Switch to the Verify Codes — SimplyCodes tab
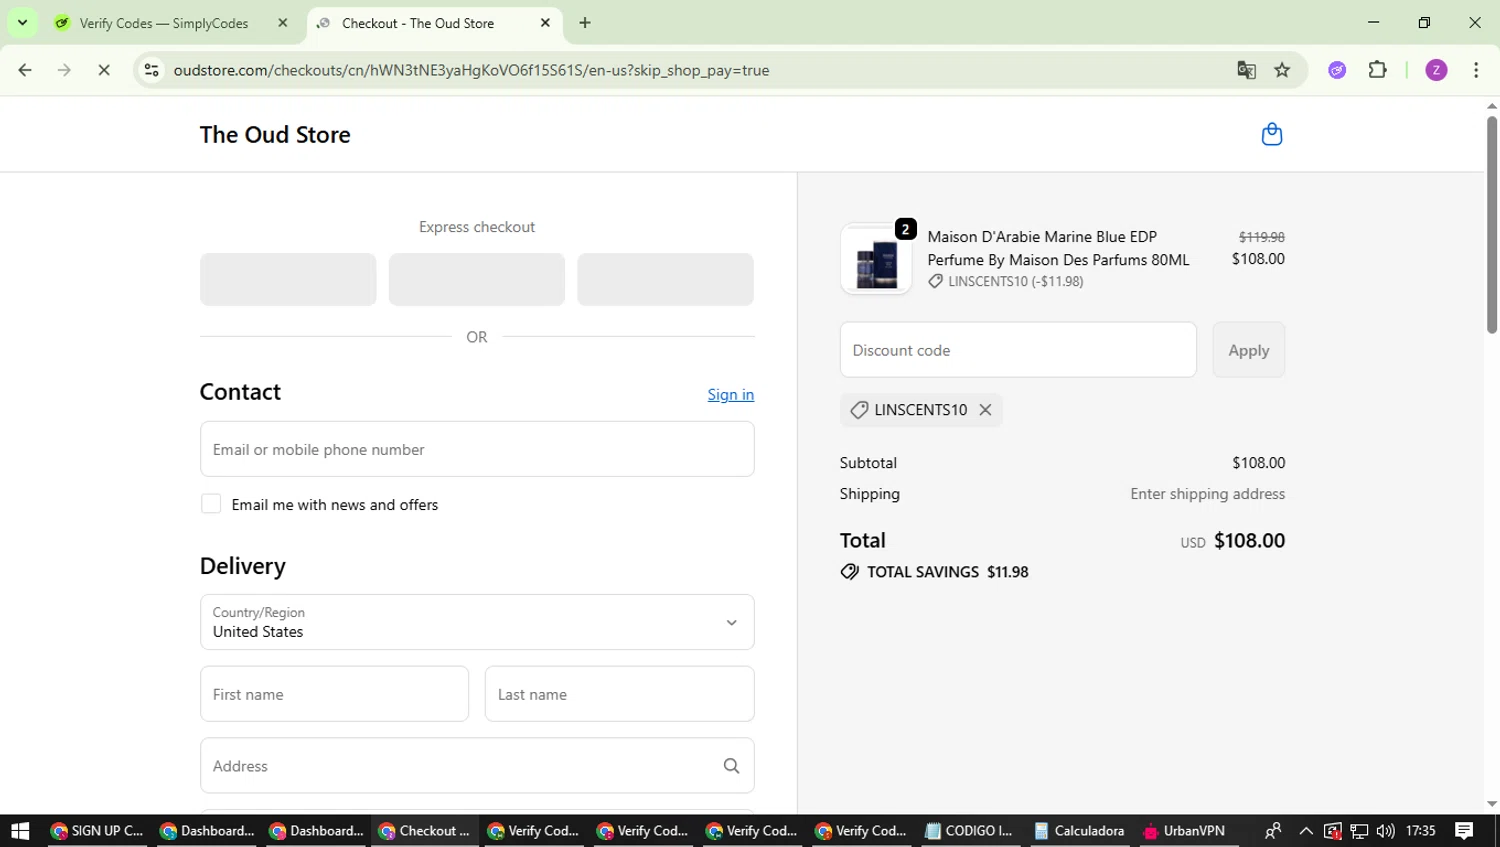 coord(165,23)
